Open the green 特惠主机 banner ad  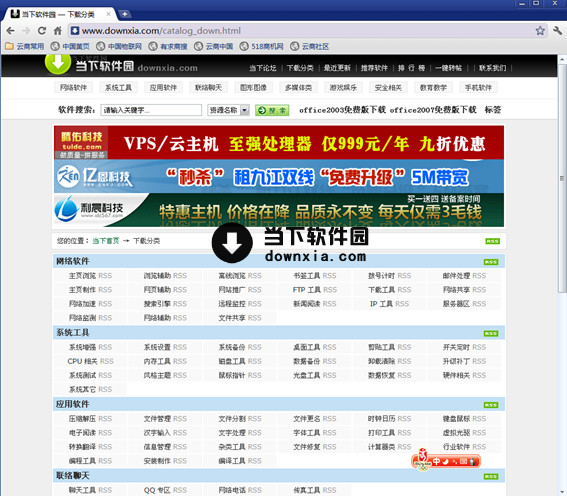tap(279, 210)
